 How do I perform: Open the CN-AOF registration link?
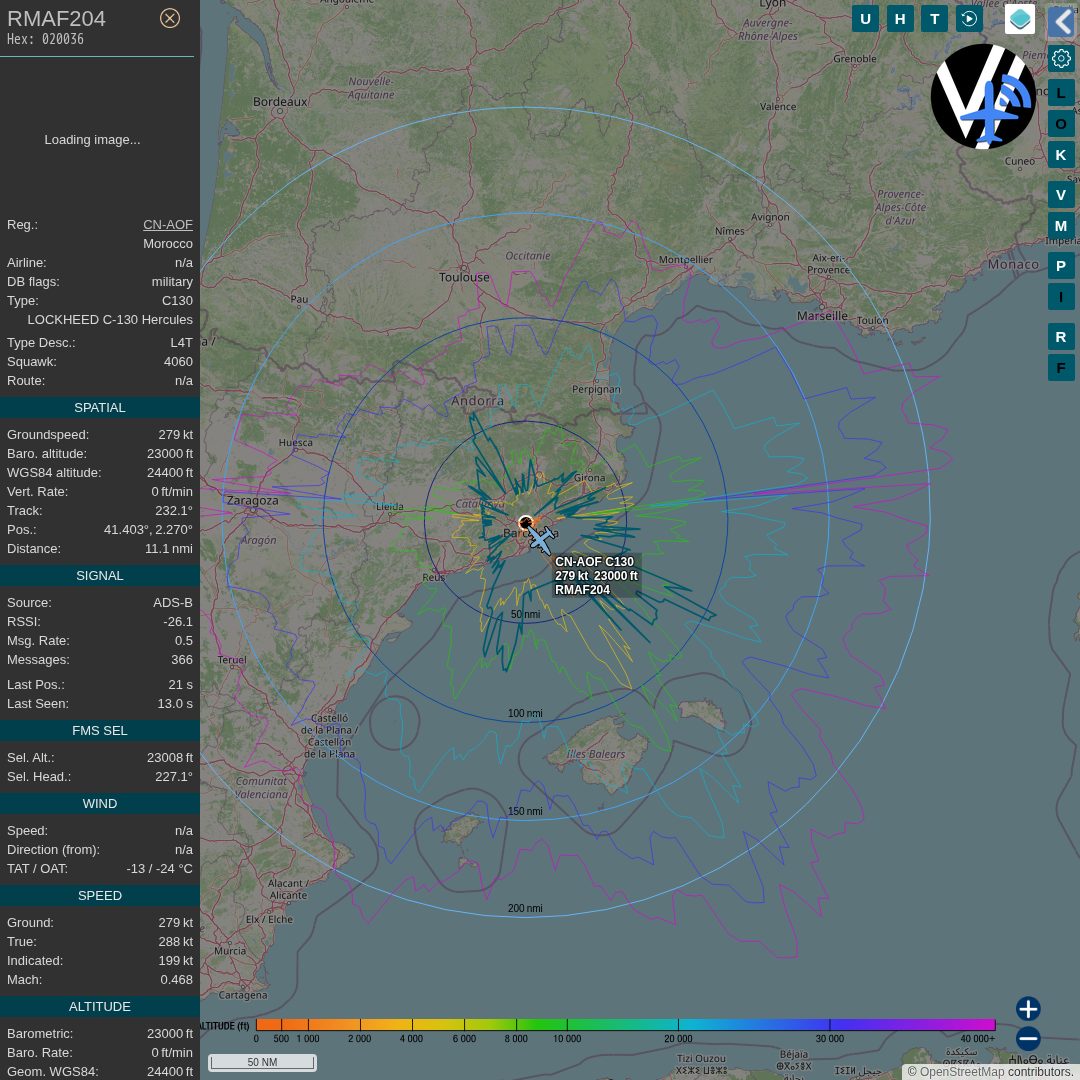[167, 225]
